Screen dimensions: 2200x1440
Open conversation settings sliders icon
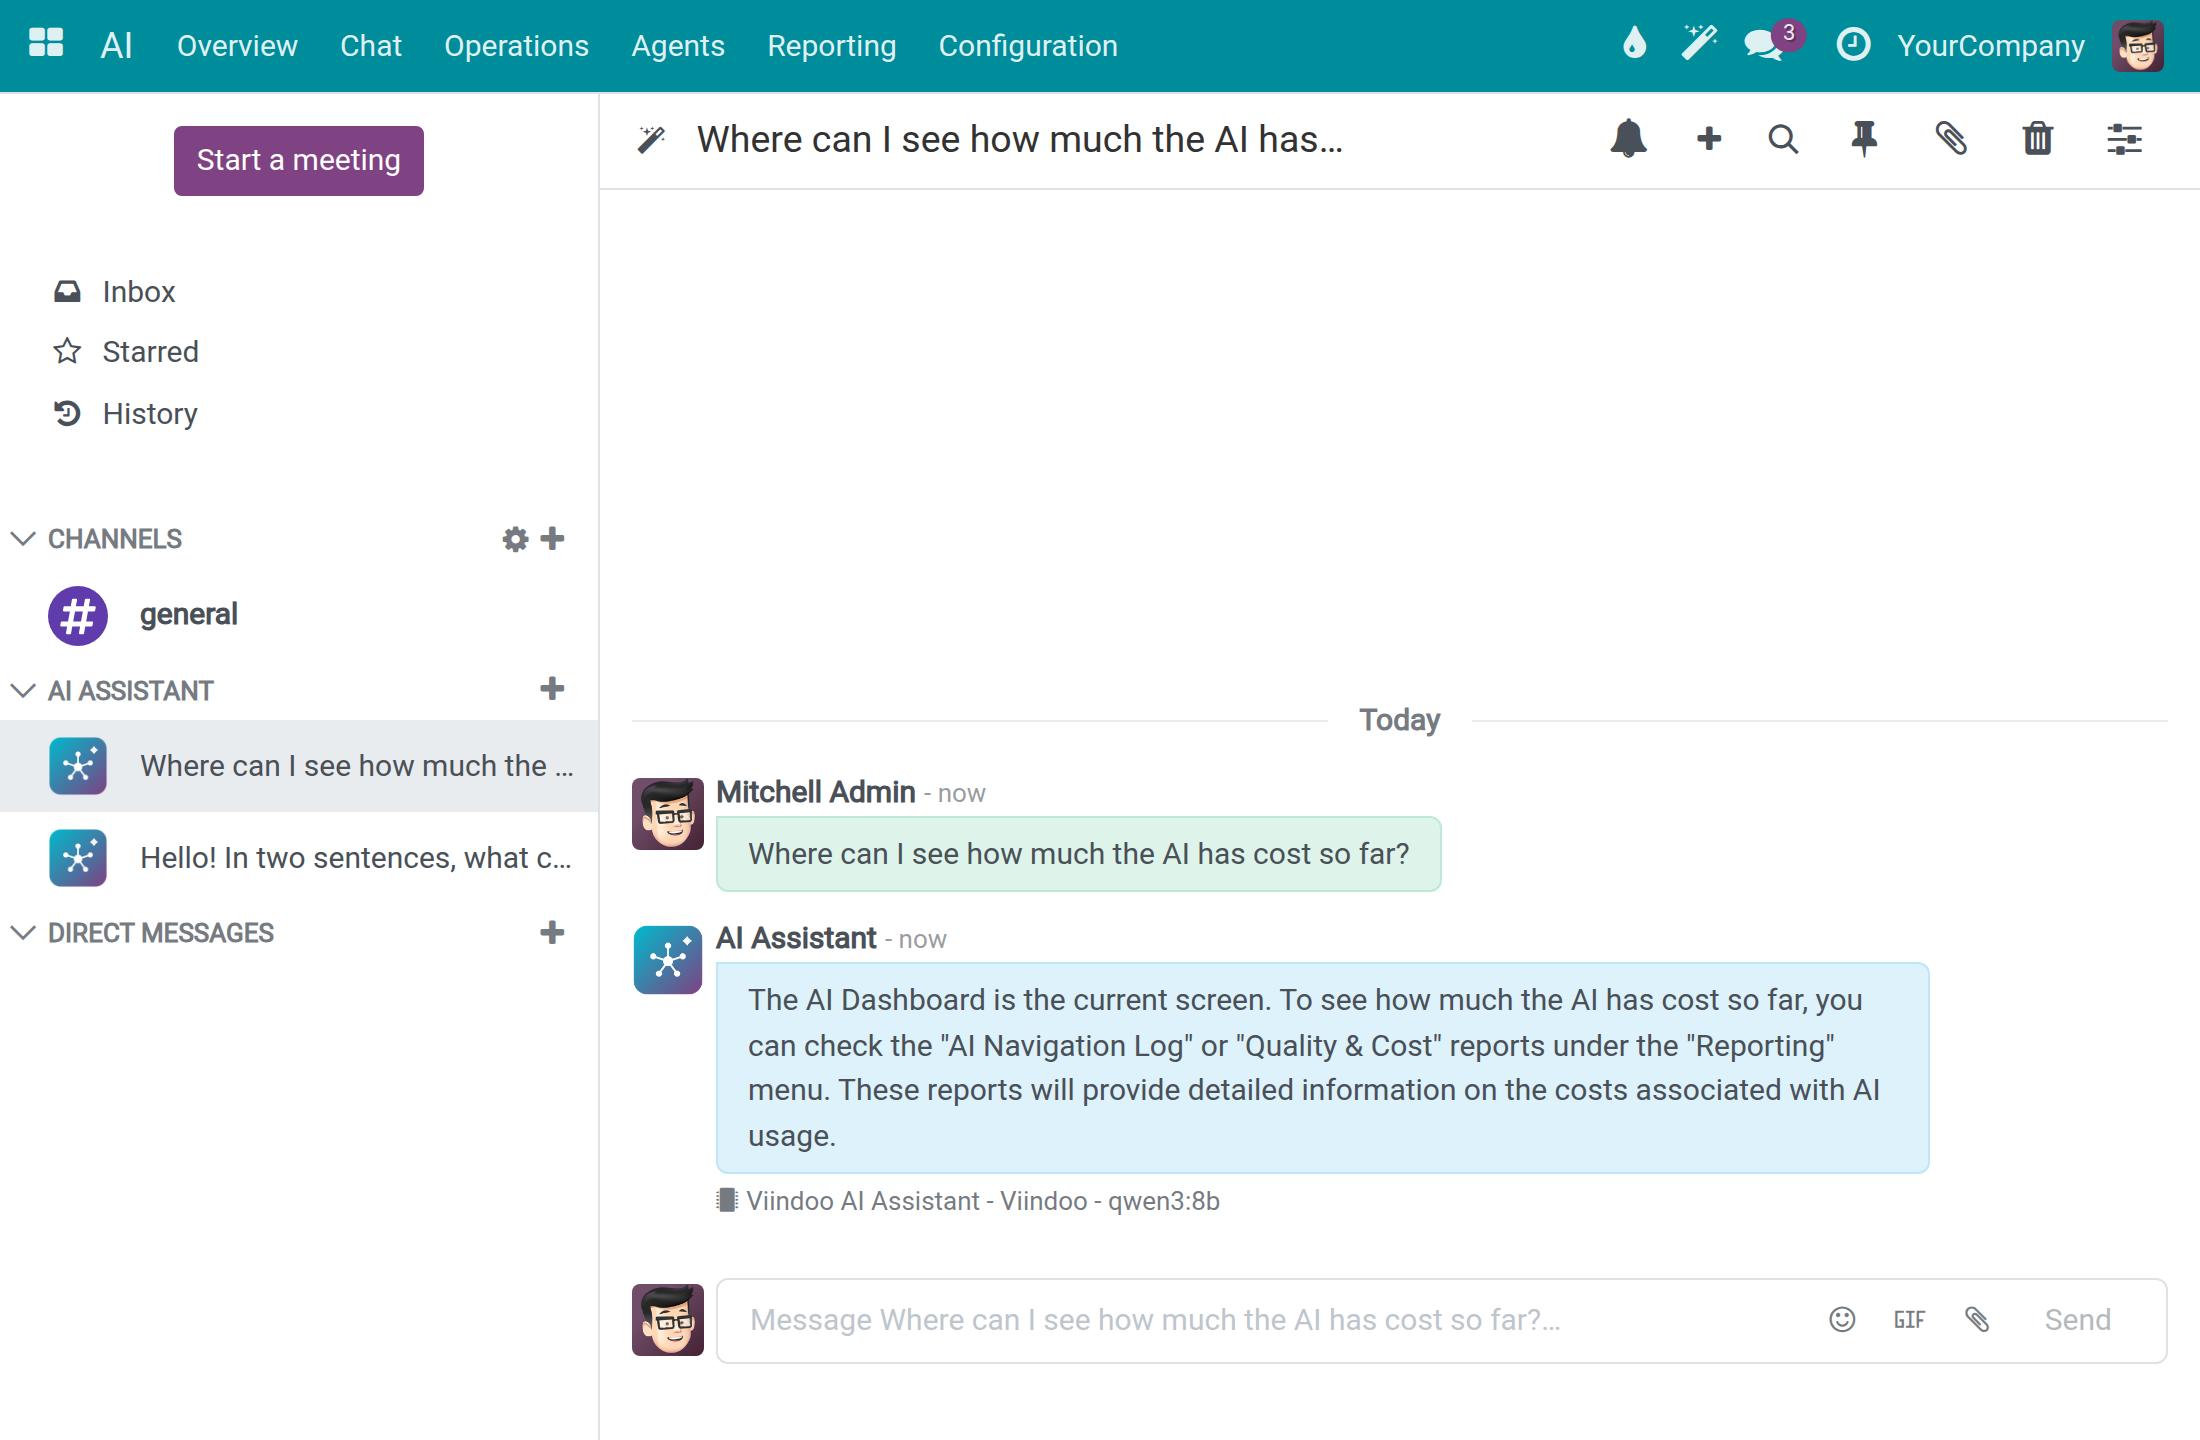[2124, 139]
